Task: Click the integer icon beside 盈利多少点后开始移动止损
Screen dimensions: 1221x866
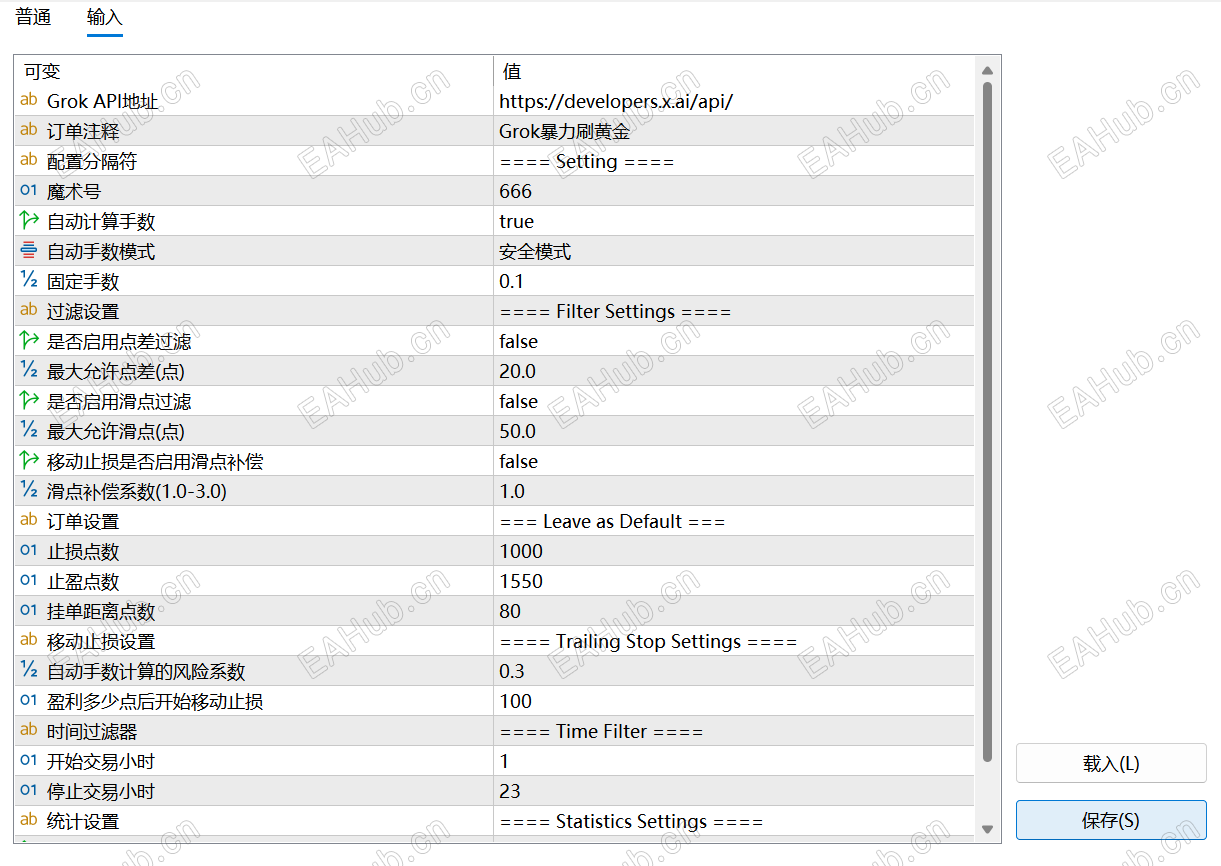Action: coord(28,700)
